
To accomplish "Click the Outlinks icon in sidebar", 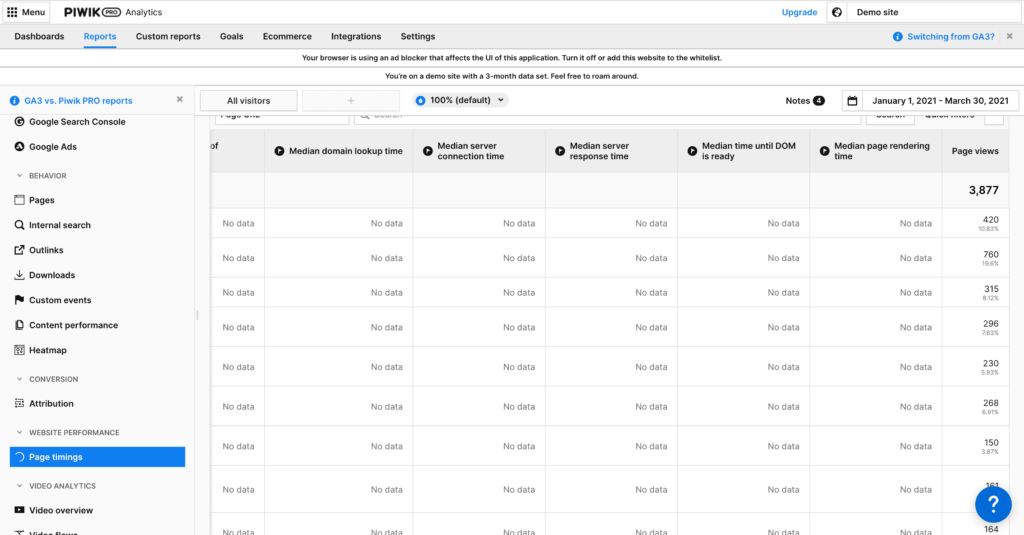I will tap(20, 250).
